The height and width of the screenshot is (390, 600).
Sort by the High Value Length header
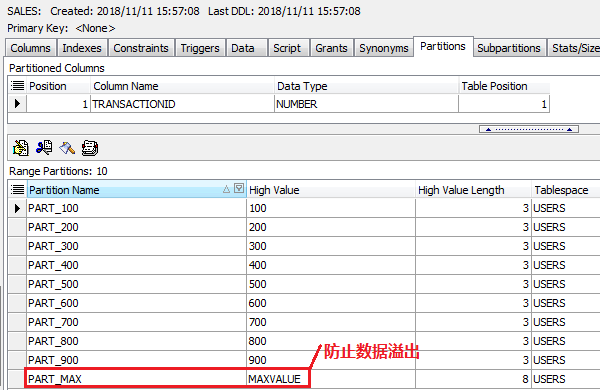[x=473, y=189]
